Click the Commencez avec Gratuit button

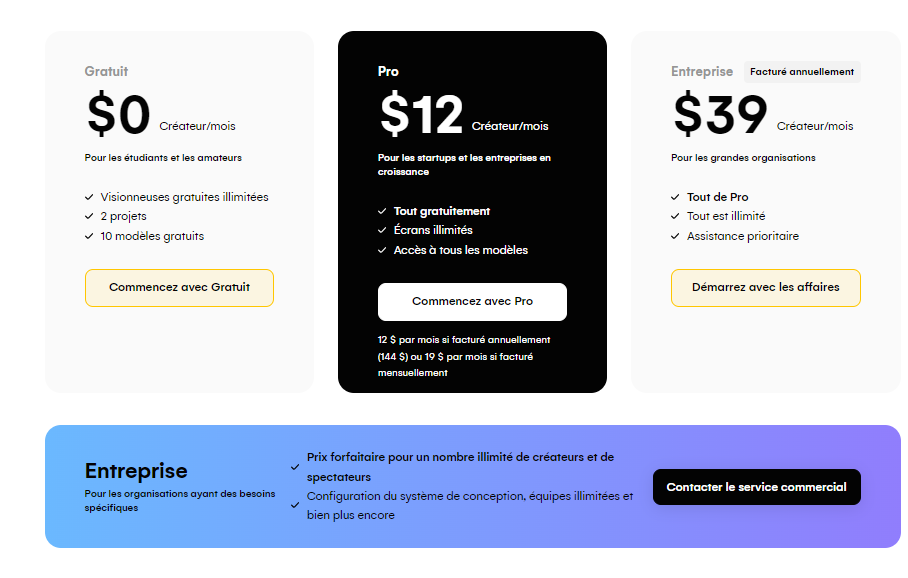click(179, 288)
